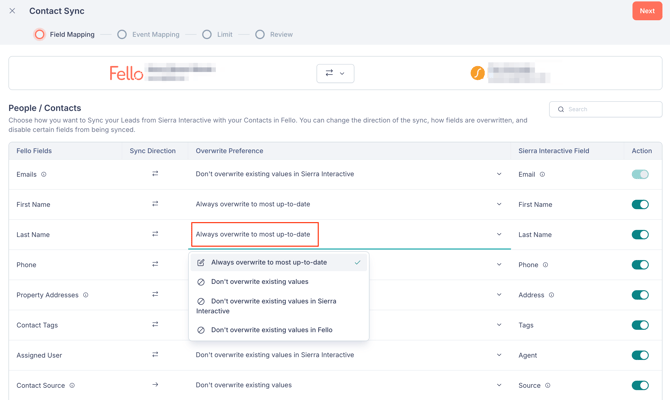Open overwrite preference dropdown for Emails
Viewport: 670px width, 400px height.
point(349,174)
